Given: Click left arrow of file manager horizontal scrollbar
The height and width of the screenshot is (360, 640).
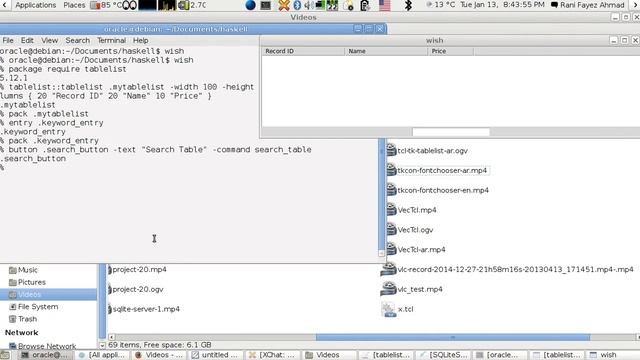Looking at the screenshot, I should point(111,337).
